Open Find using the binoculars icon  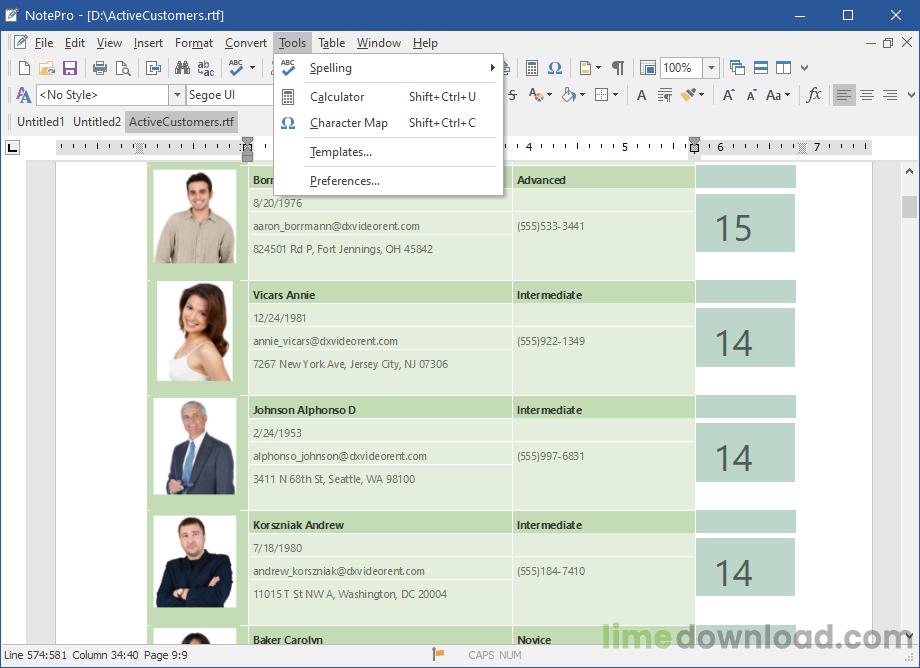pos(182,68)
